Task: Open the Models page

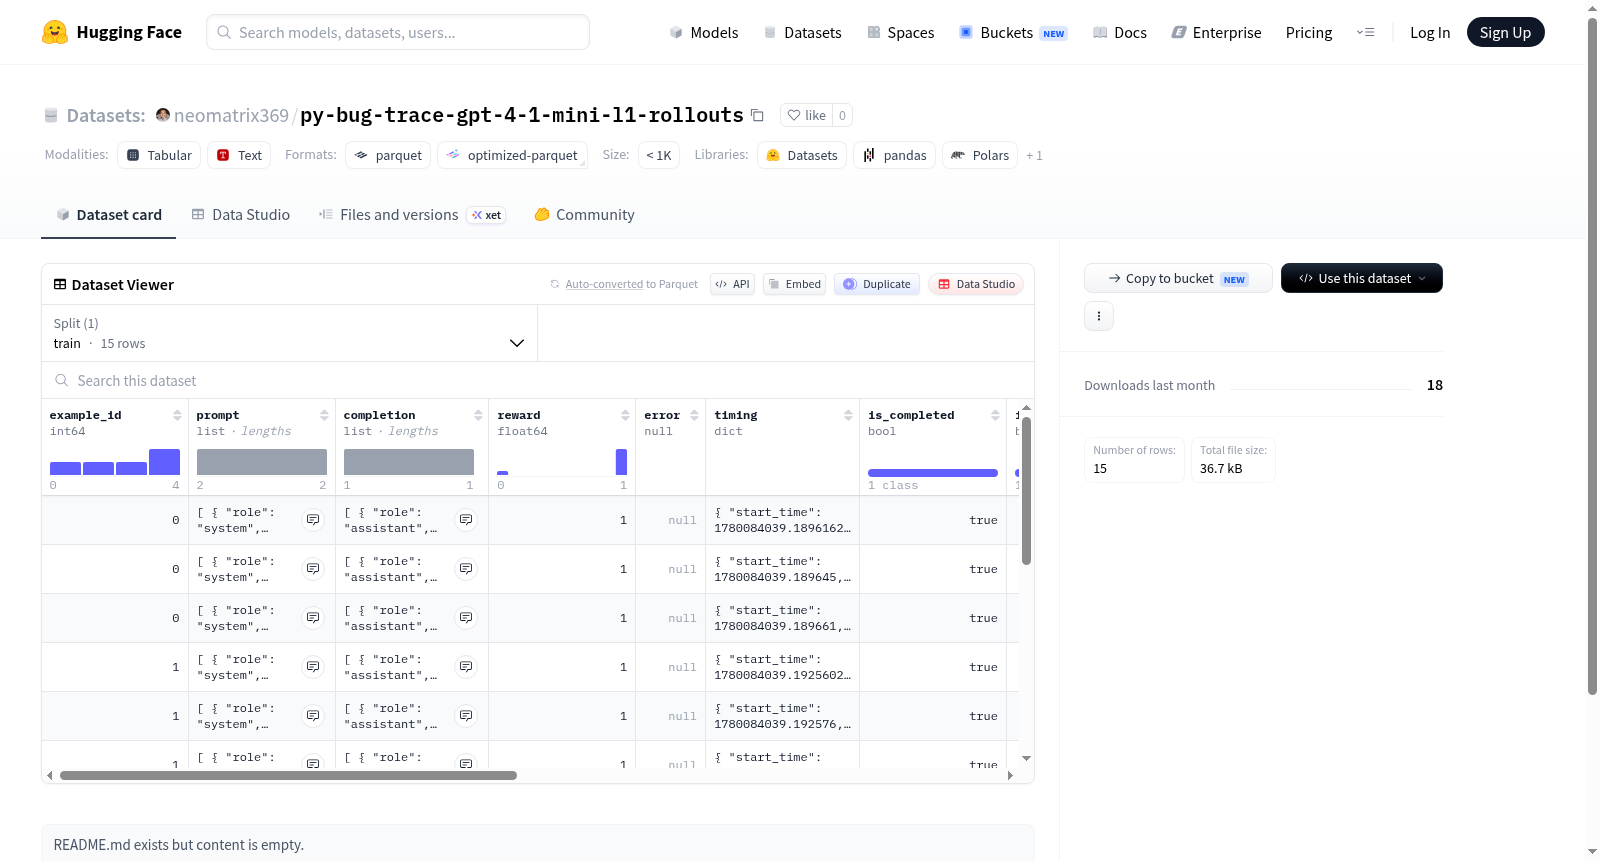Action: tap(704, 32)
